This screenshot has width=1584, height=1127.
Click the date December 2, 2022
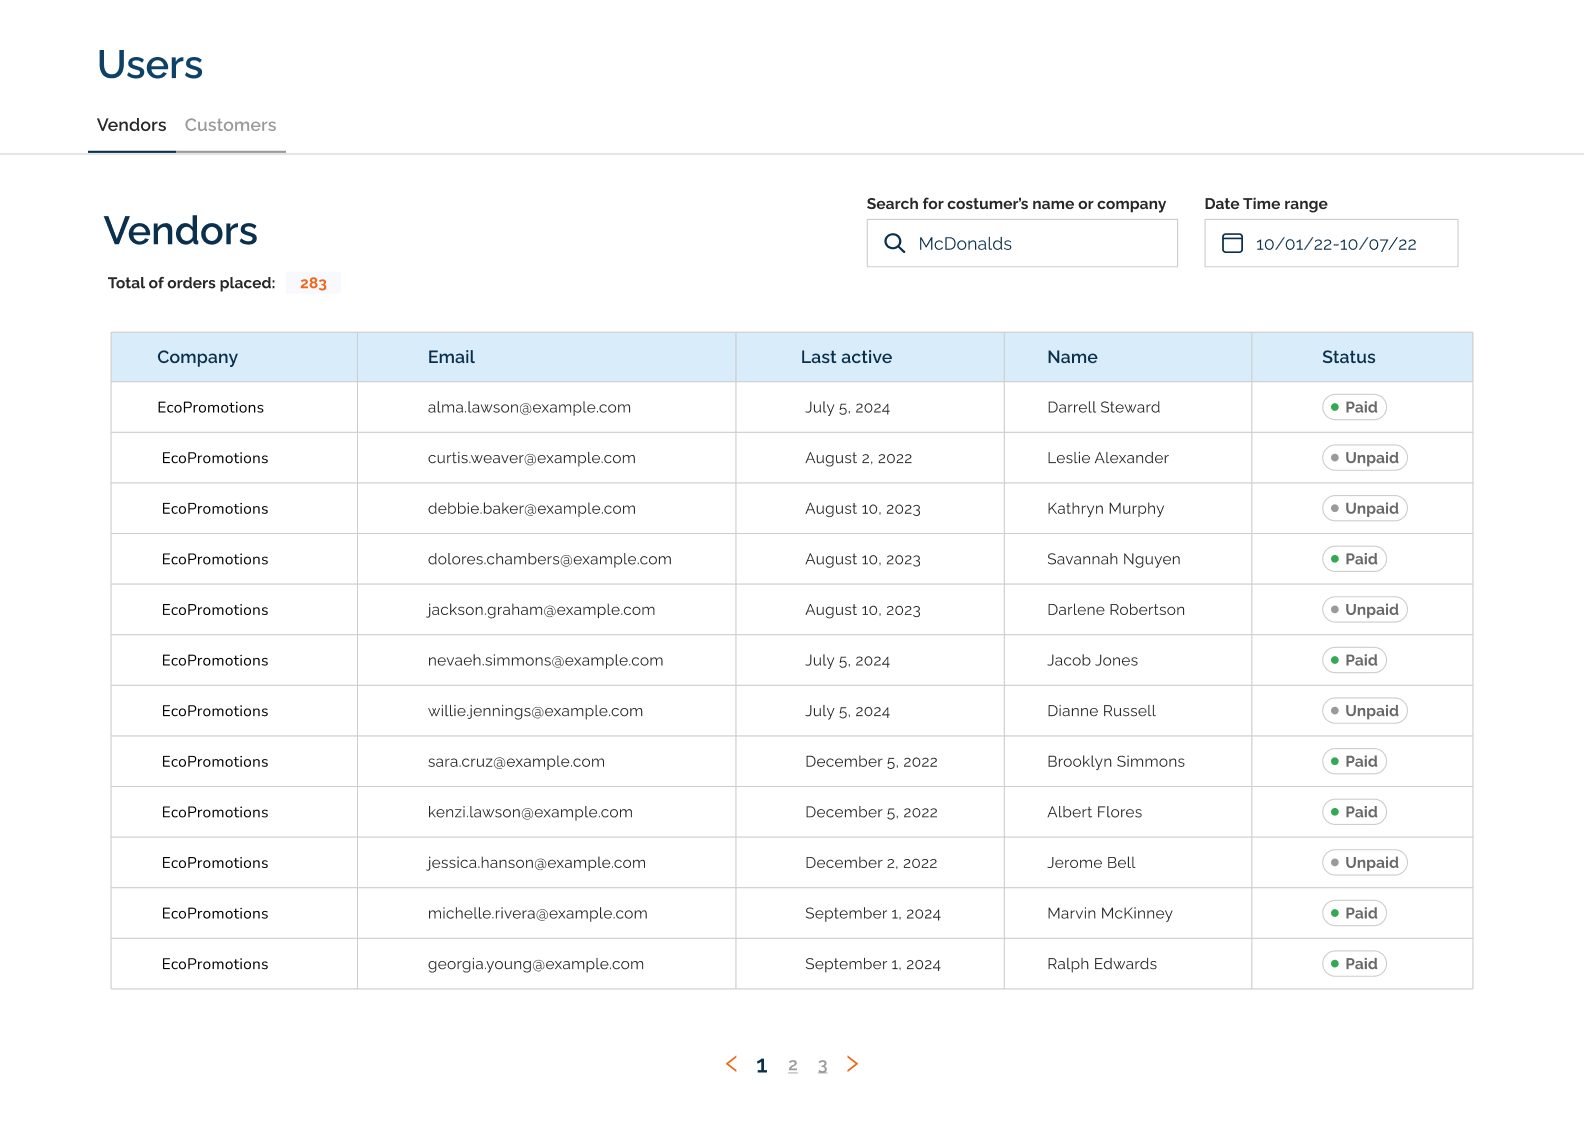[871, 863]
